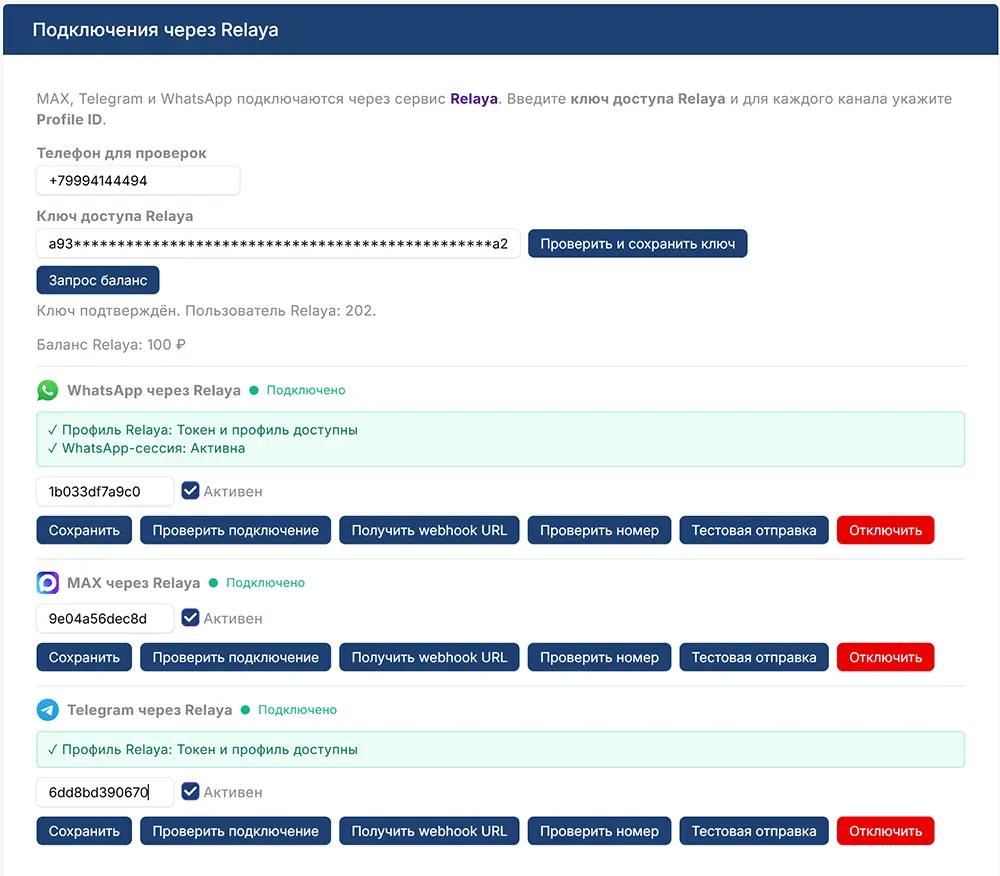Click Проверить подключение for Telegram
Viewport: 1000px width, 876px height.
235,831
